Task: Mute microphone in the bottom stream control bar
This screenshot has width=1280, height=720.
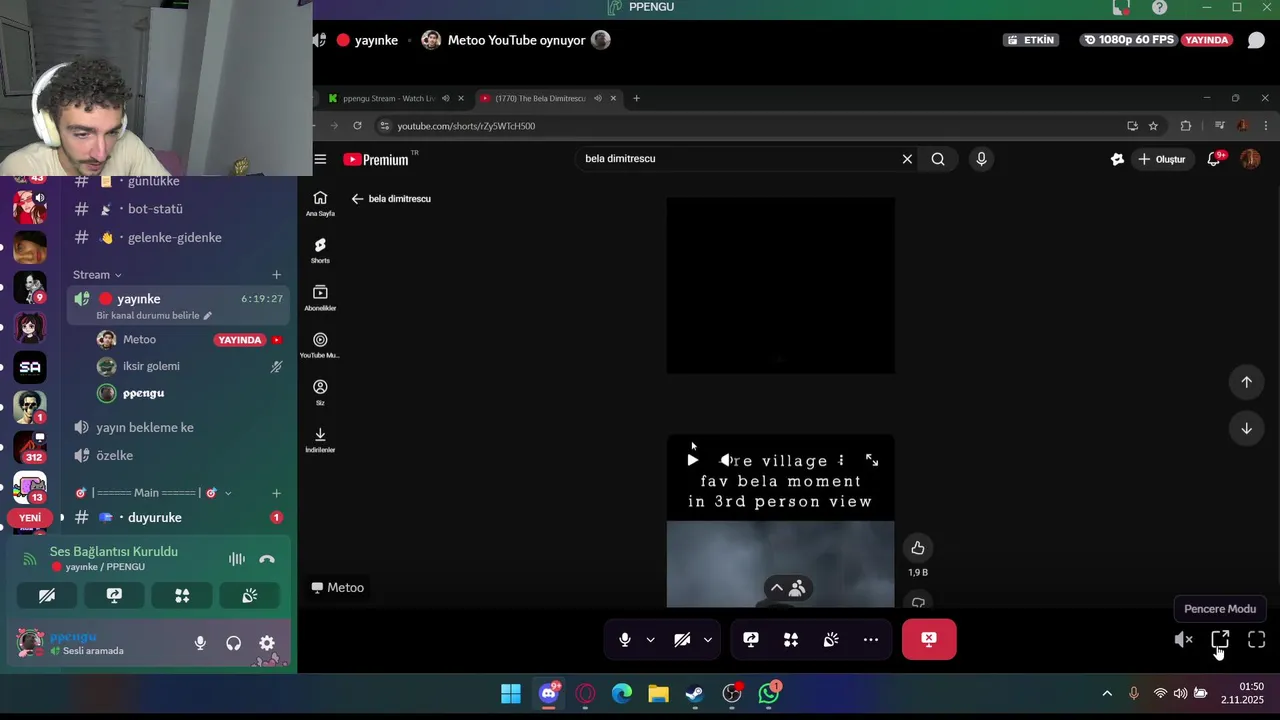Action: click(625, 640)
